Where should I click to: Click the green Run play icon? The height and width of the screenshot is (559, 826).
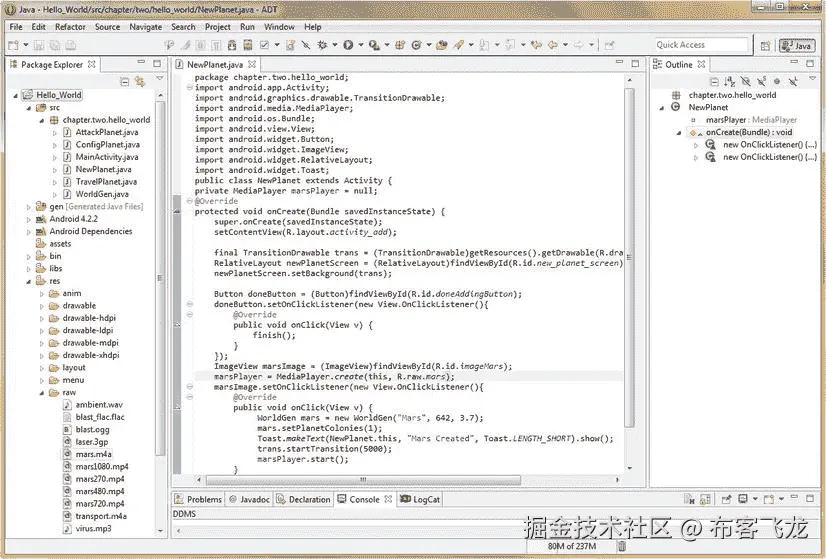(348, 45)
